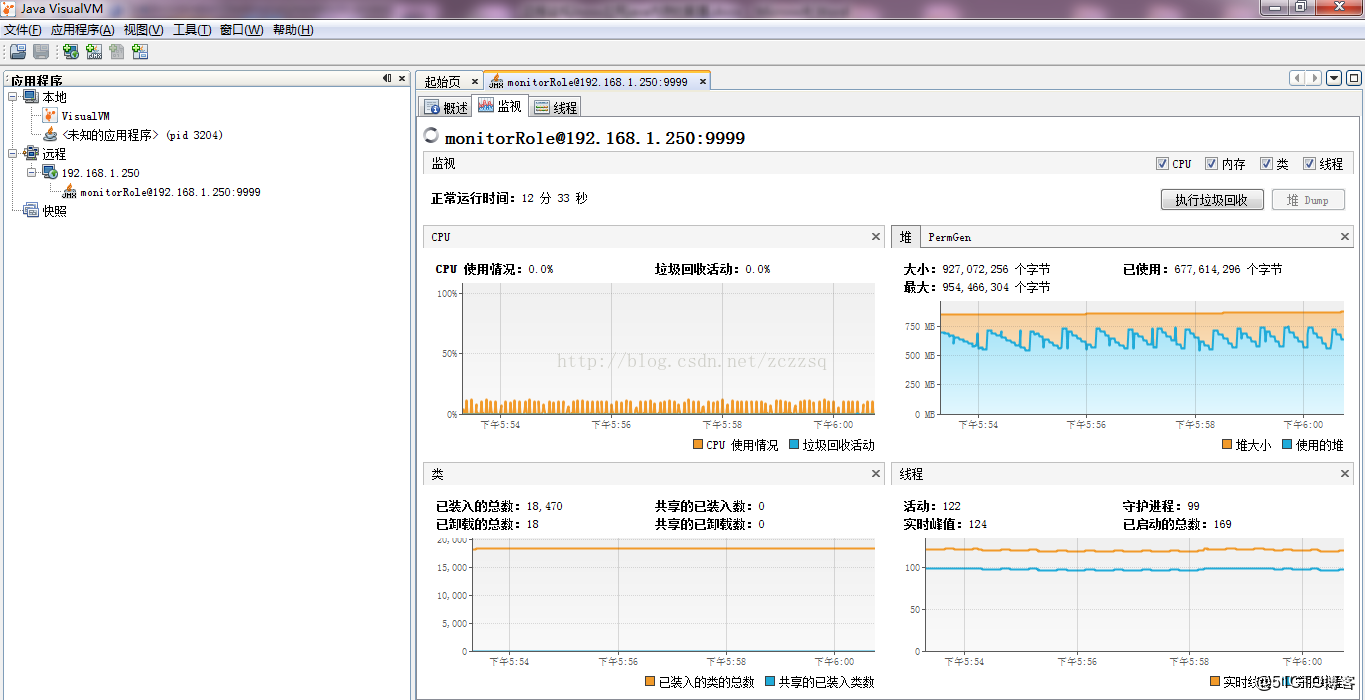1365x700 pixels.
Task: Switch to the 线程 threads tab
Action: (x=555, y=107)
